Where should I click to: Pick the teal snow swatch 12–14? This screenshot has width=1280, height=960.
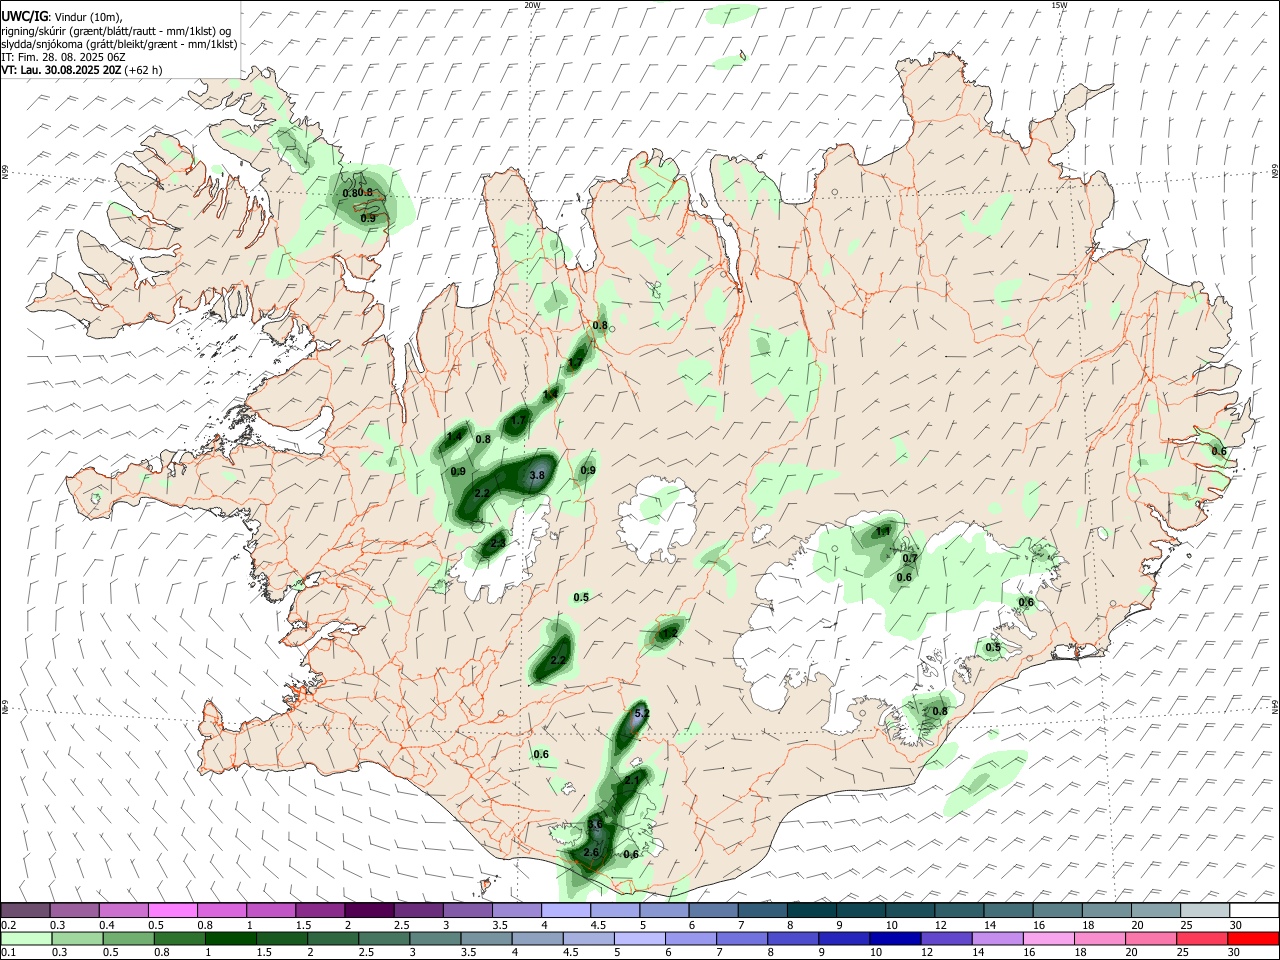[959, 910]
